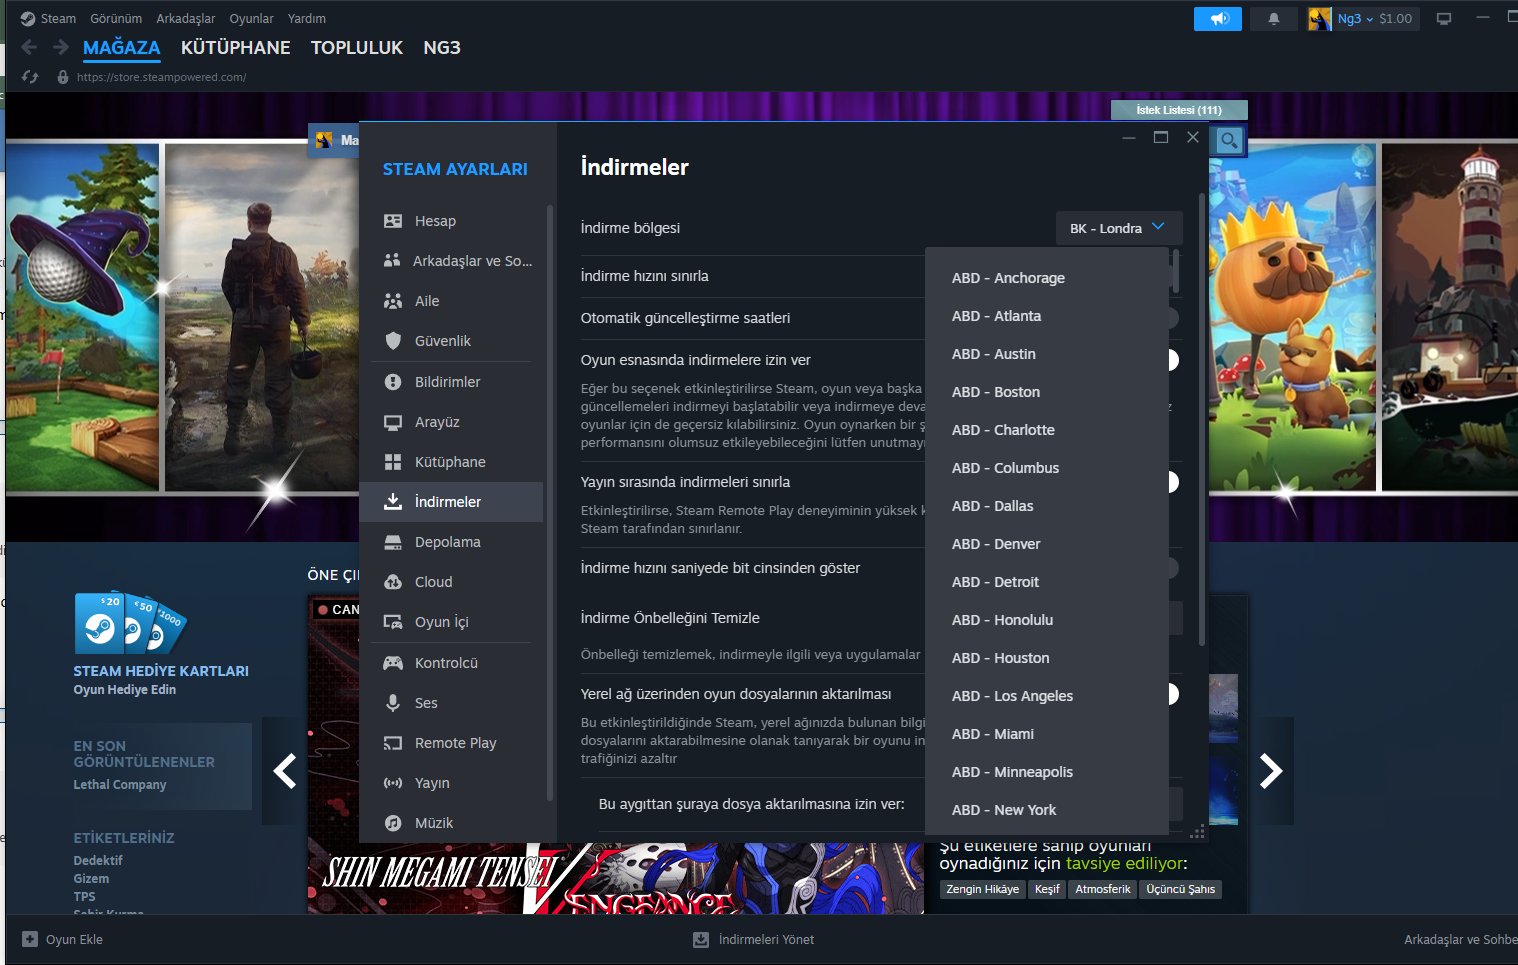Open the golf game capsule thumbnail
Image resolution: width=1518 pixels, height=965 pixels.
83,318
